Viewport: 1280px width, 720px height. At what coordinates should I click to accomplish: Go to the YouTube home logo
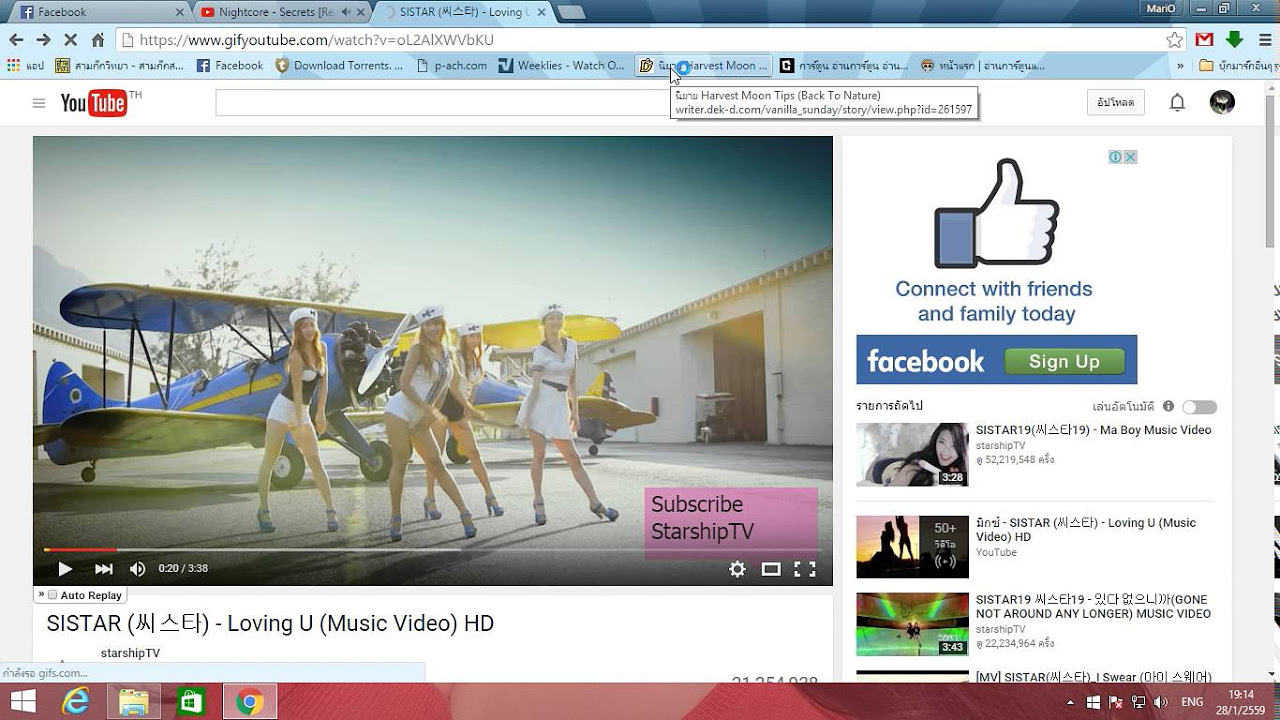pyautogui.click(x=95, y=103)
